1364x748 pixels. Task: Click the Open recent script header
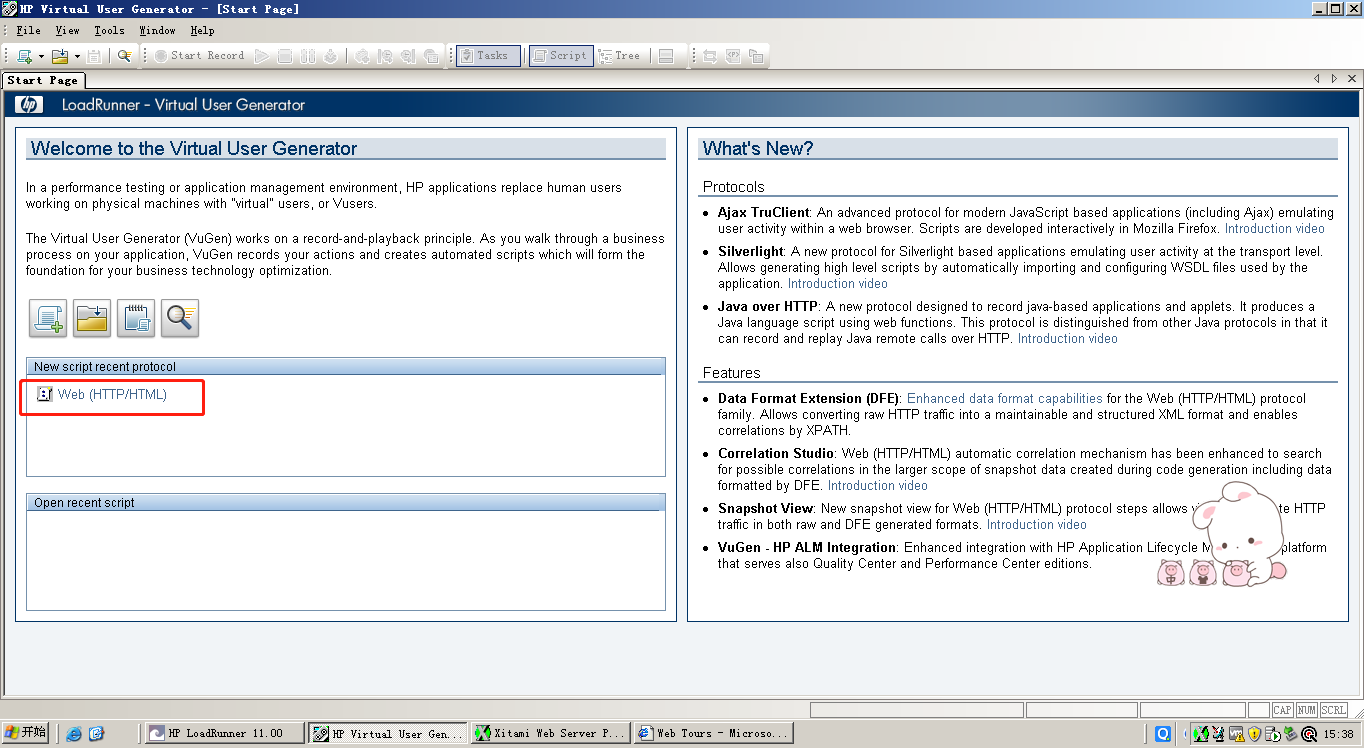click(346, 503)
